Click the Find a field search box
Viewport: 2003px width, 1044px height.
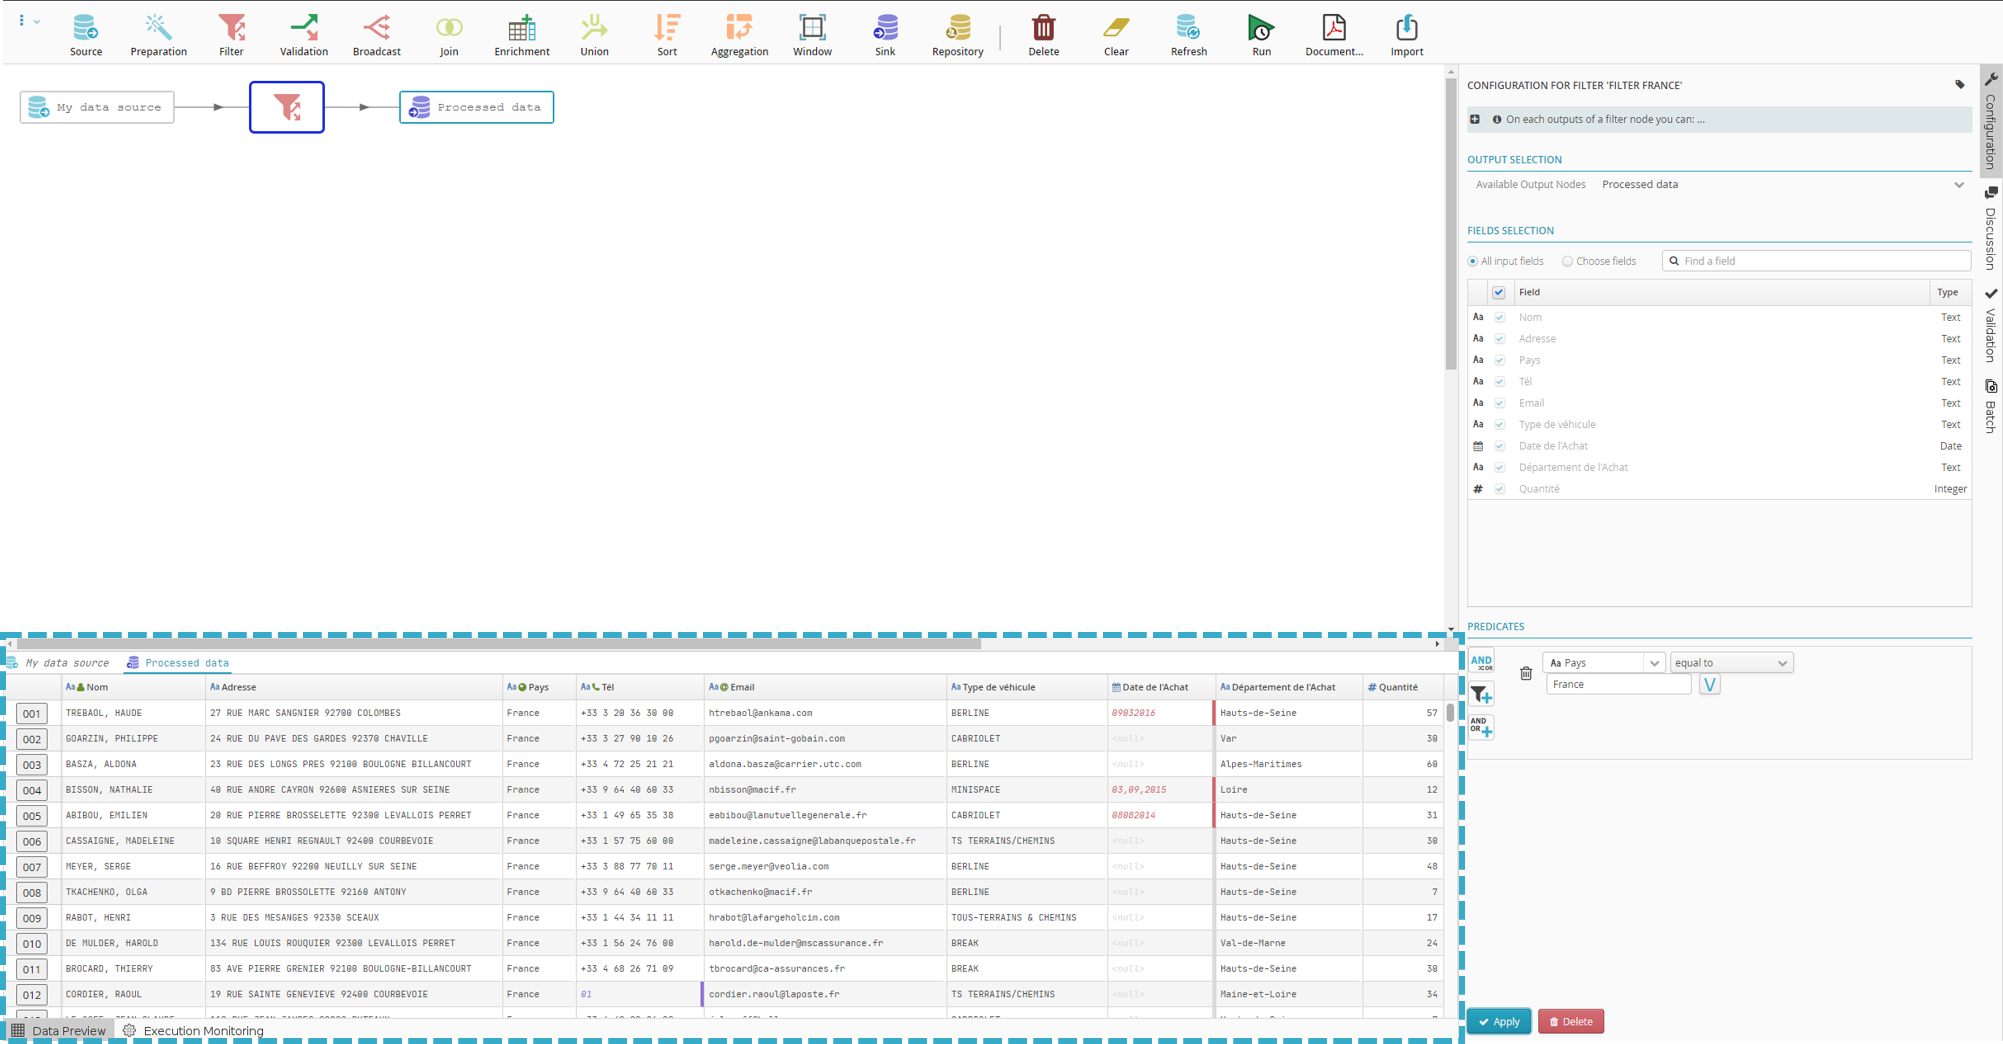(x=1816, y=261)
